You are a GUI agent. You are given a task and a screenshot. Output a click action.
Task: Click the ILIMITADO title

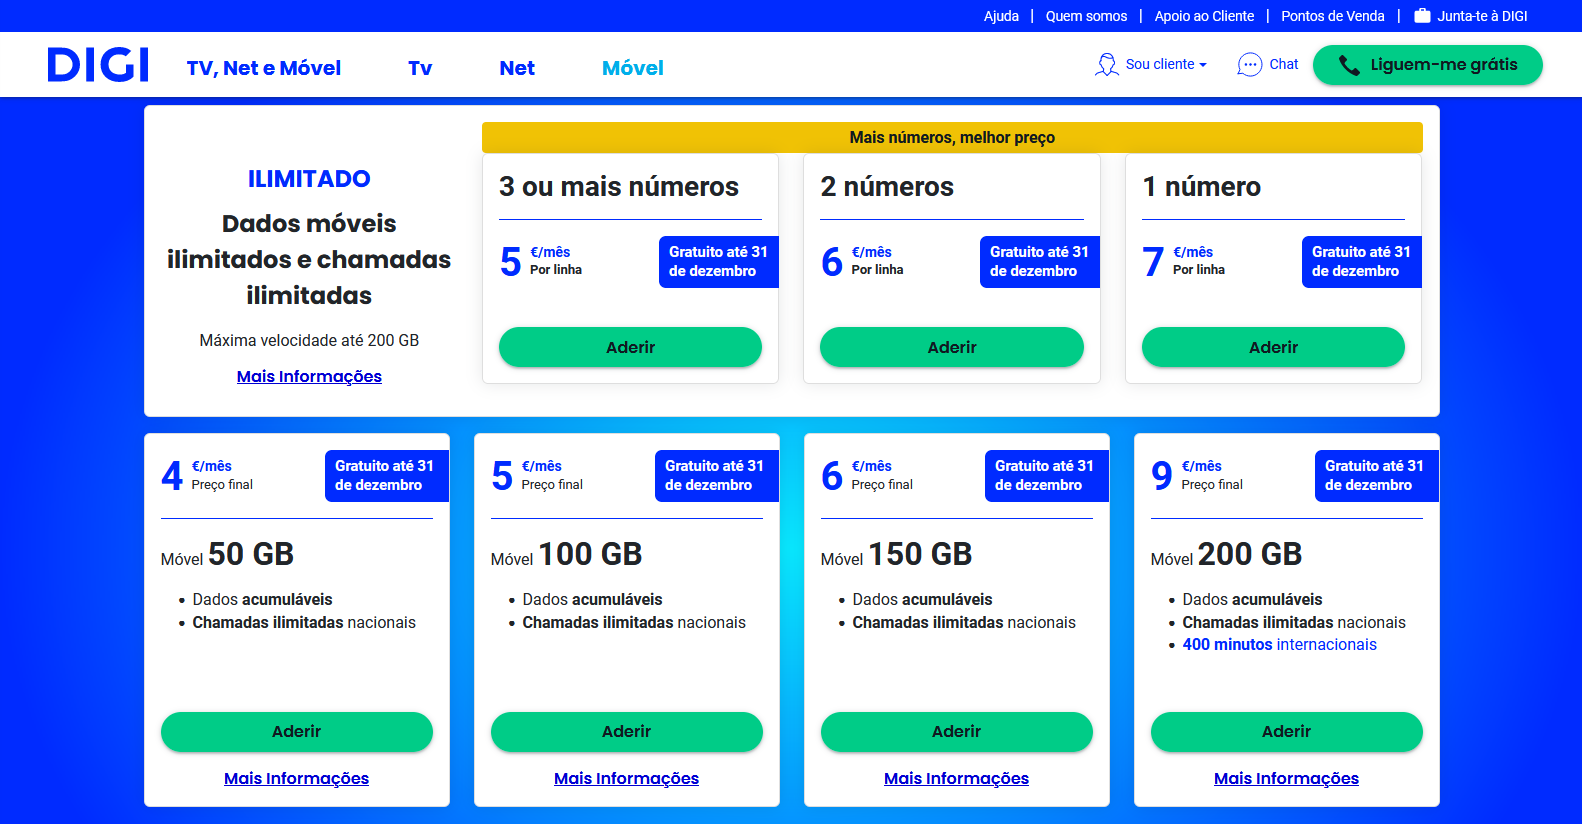point(309,179)
